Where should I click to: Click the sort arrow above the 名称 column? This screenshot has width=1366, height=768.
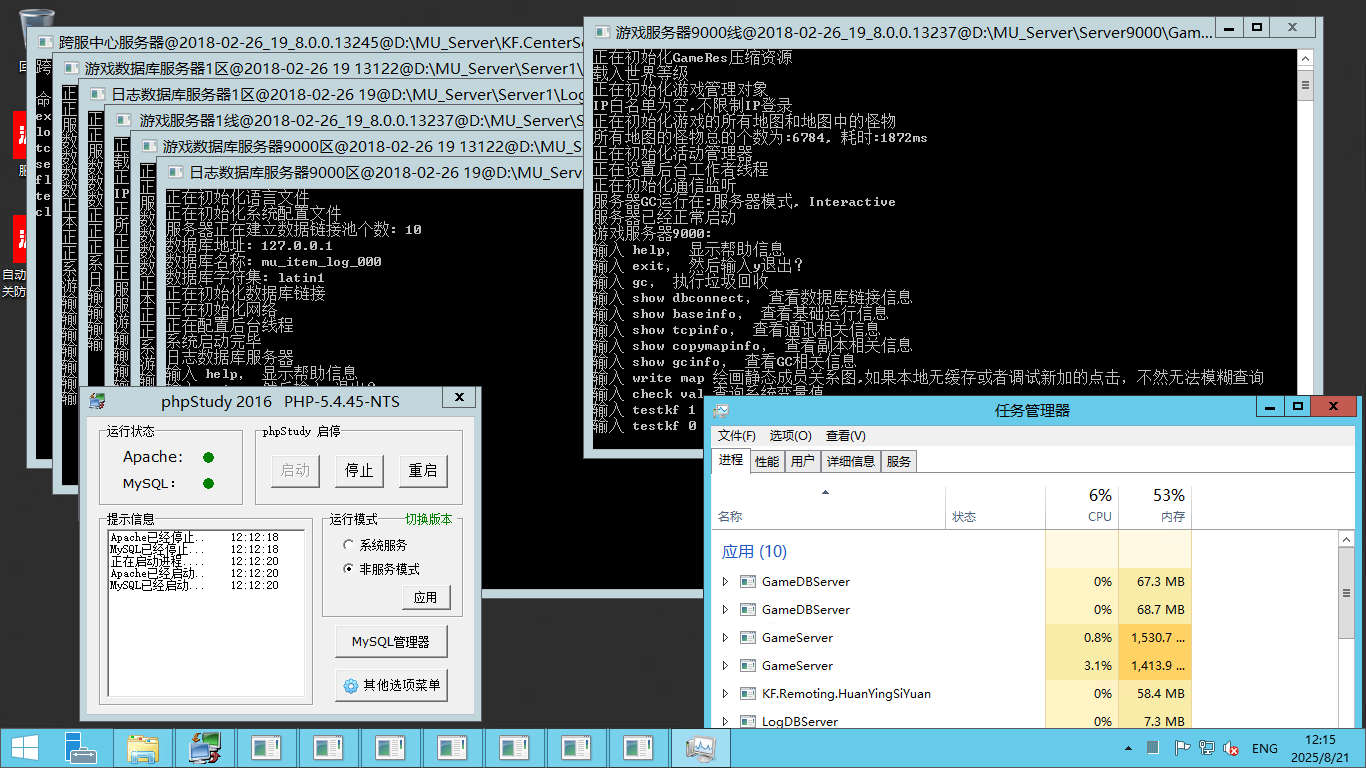(x=825, y=493)
